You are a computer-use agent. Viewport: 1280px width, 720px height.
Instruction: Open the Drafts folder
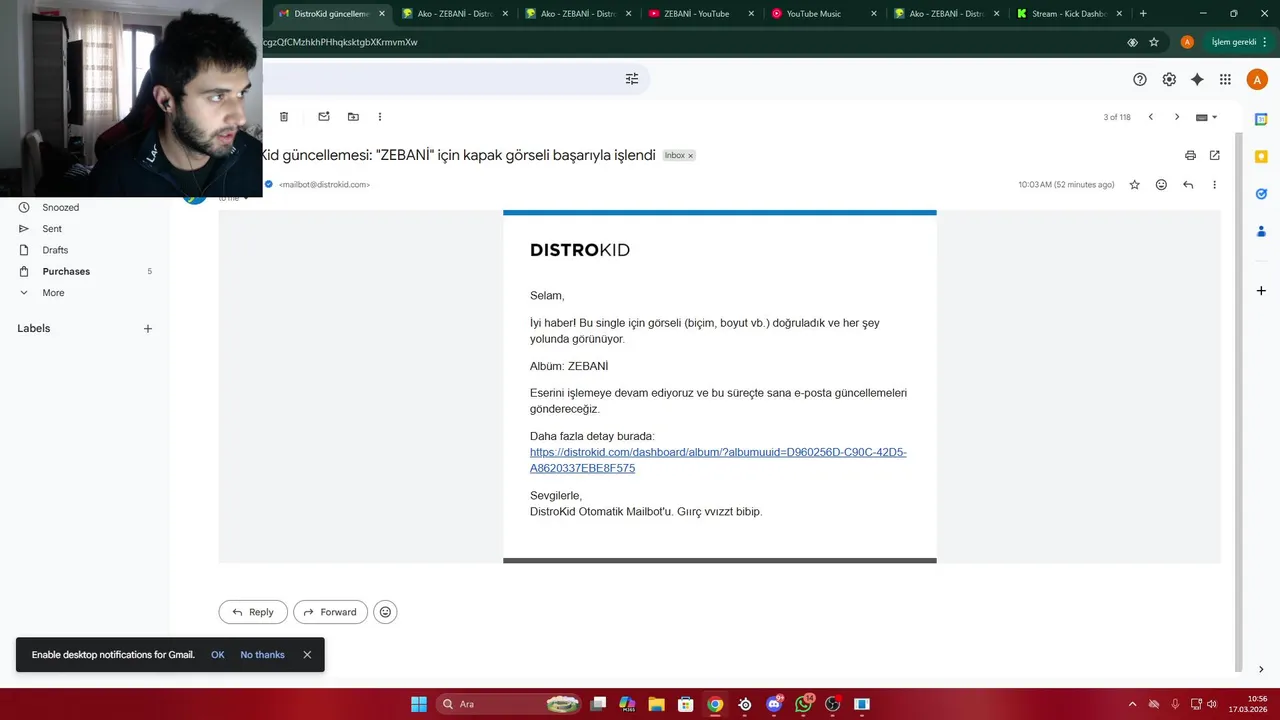pos(55,250)
